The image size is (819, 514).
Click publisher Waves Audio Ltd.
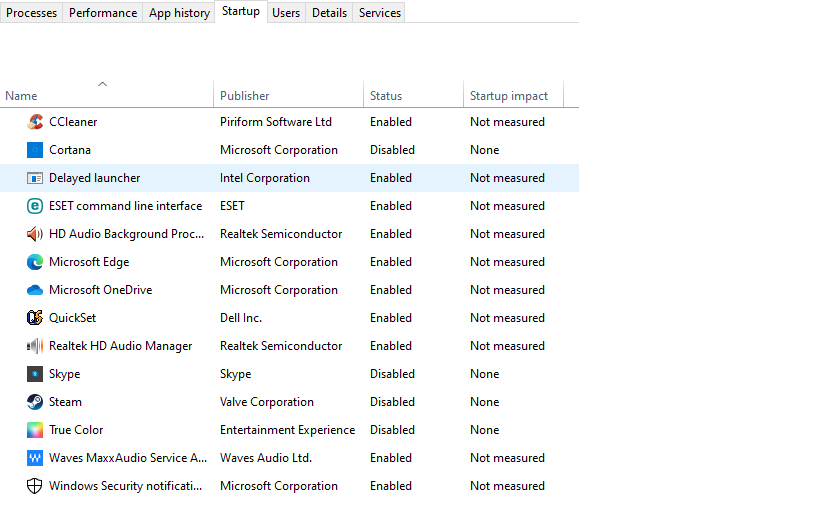coord(266,458)
